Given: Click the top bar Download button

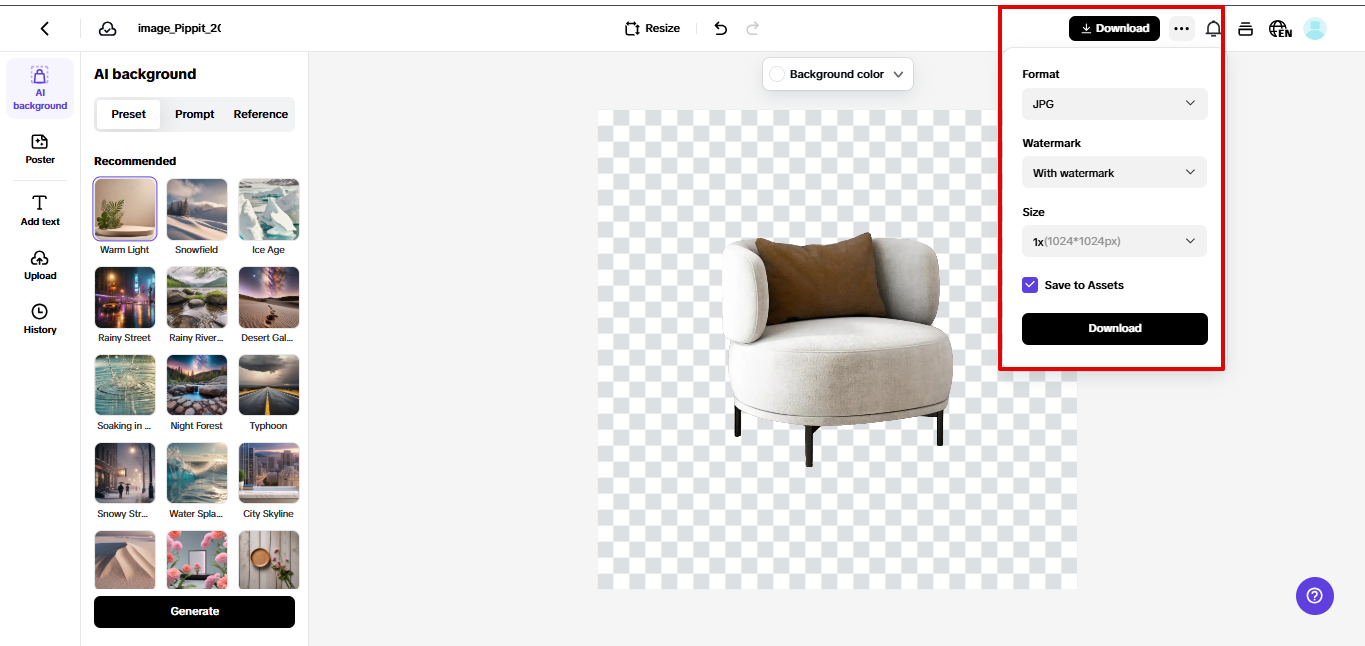Looking at the screenshot, I should point(1114,29).
